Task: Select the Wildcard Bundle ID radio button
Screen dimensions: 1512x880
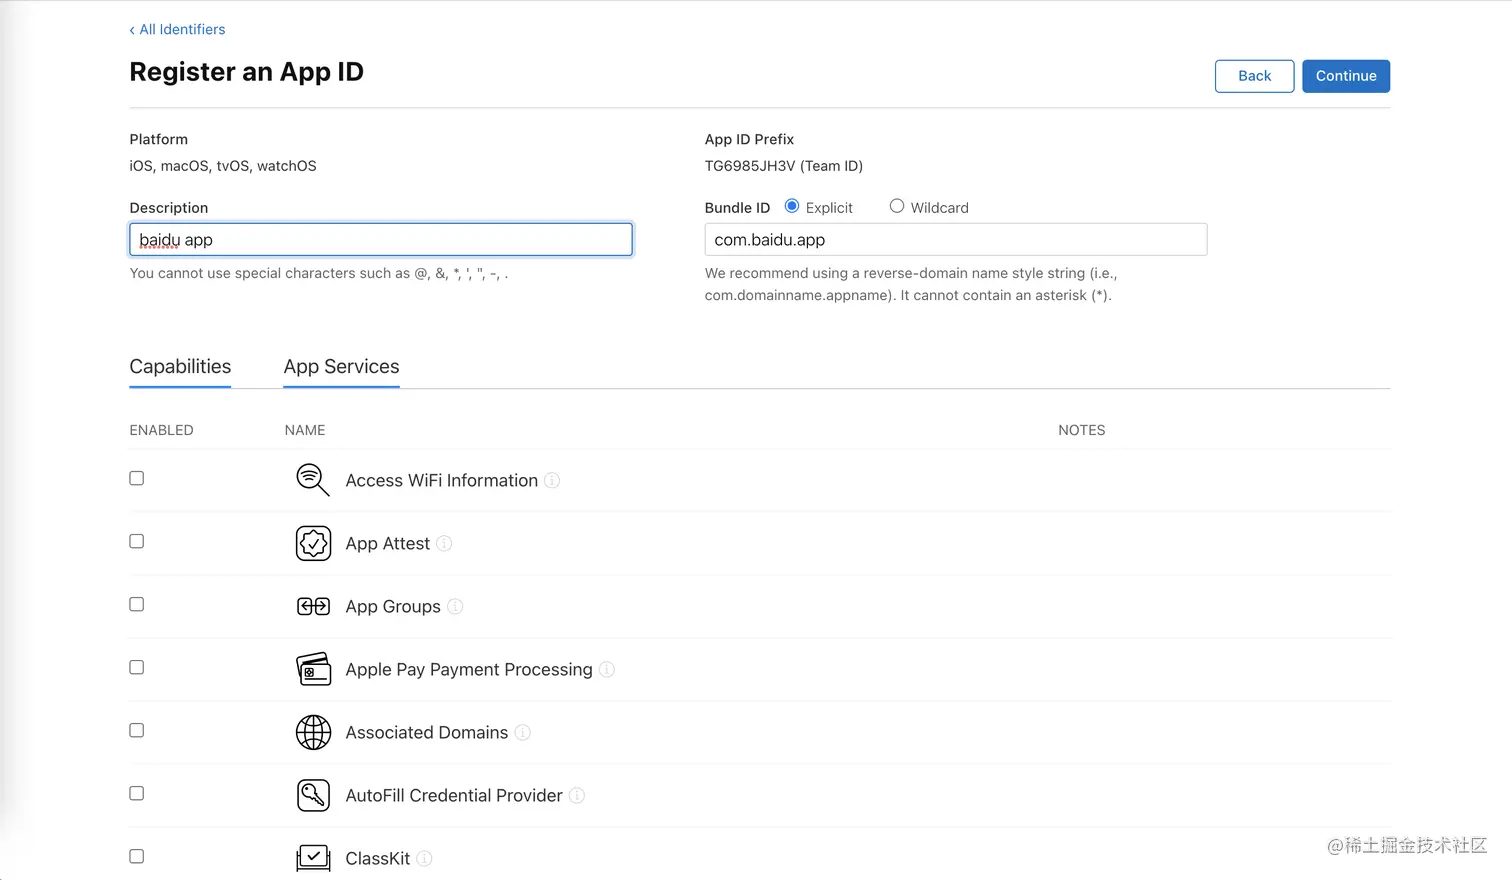Action: (897, 206)
